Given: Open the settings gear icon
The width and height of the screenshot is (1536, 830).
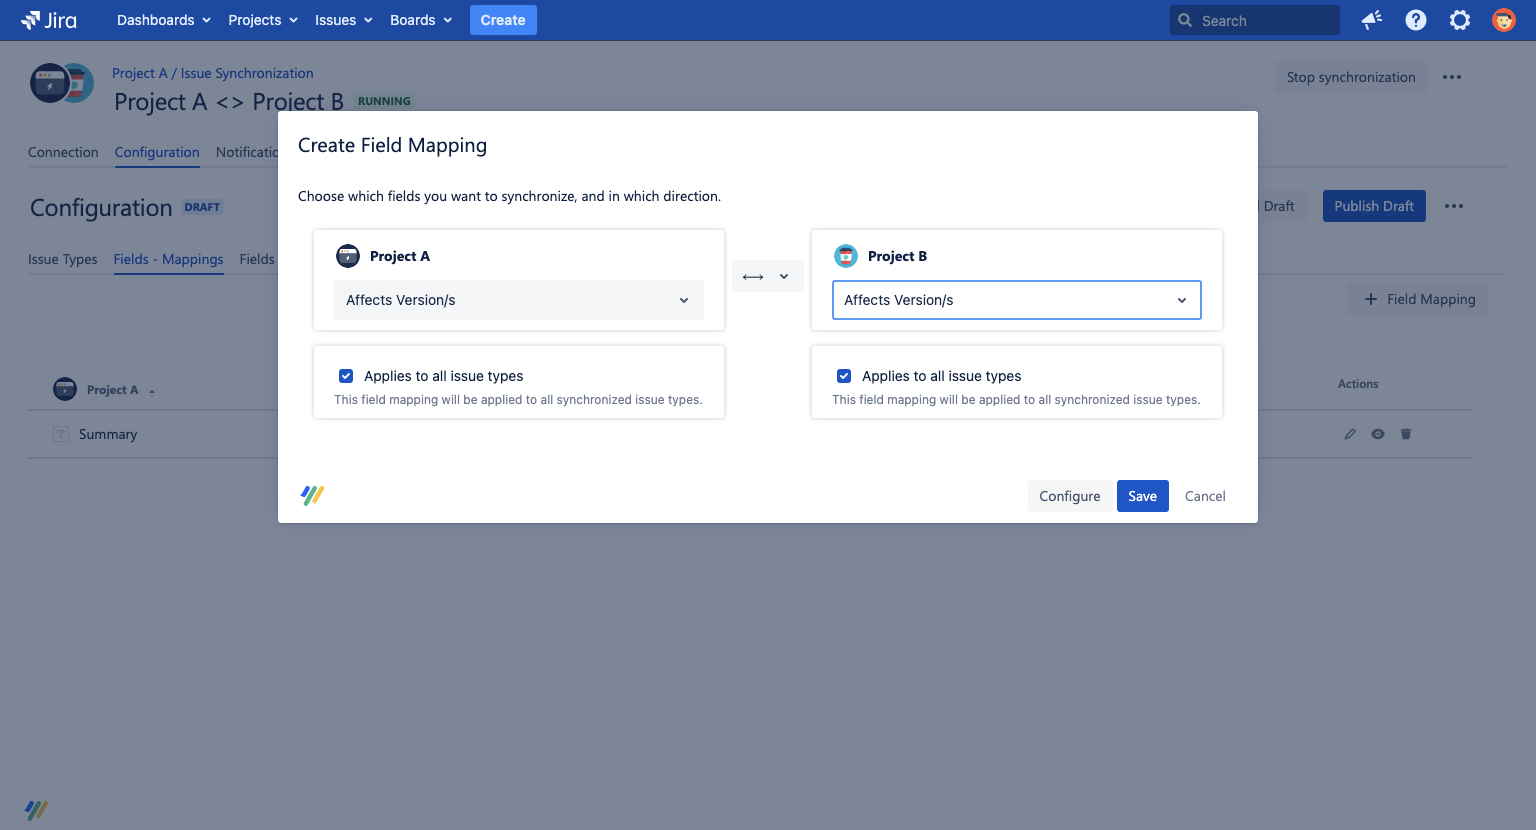Looking at the screenshot, I should tap(1460, 20).
